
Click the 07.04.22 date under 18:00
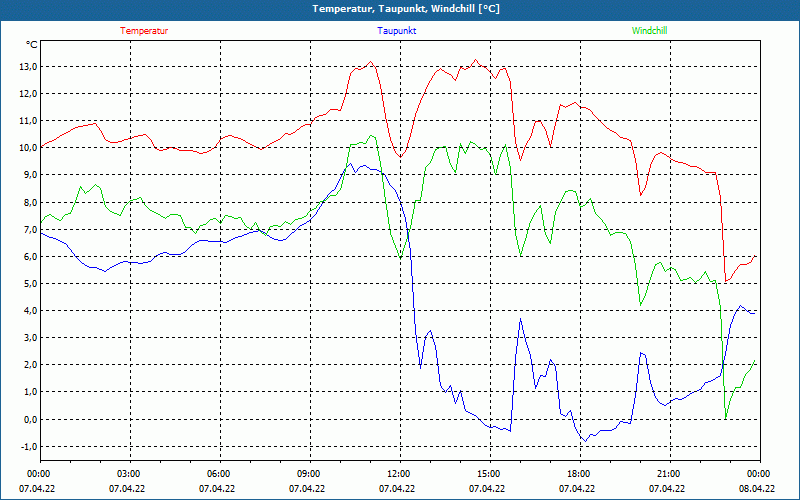point(577,489)
